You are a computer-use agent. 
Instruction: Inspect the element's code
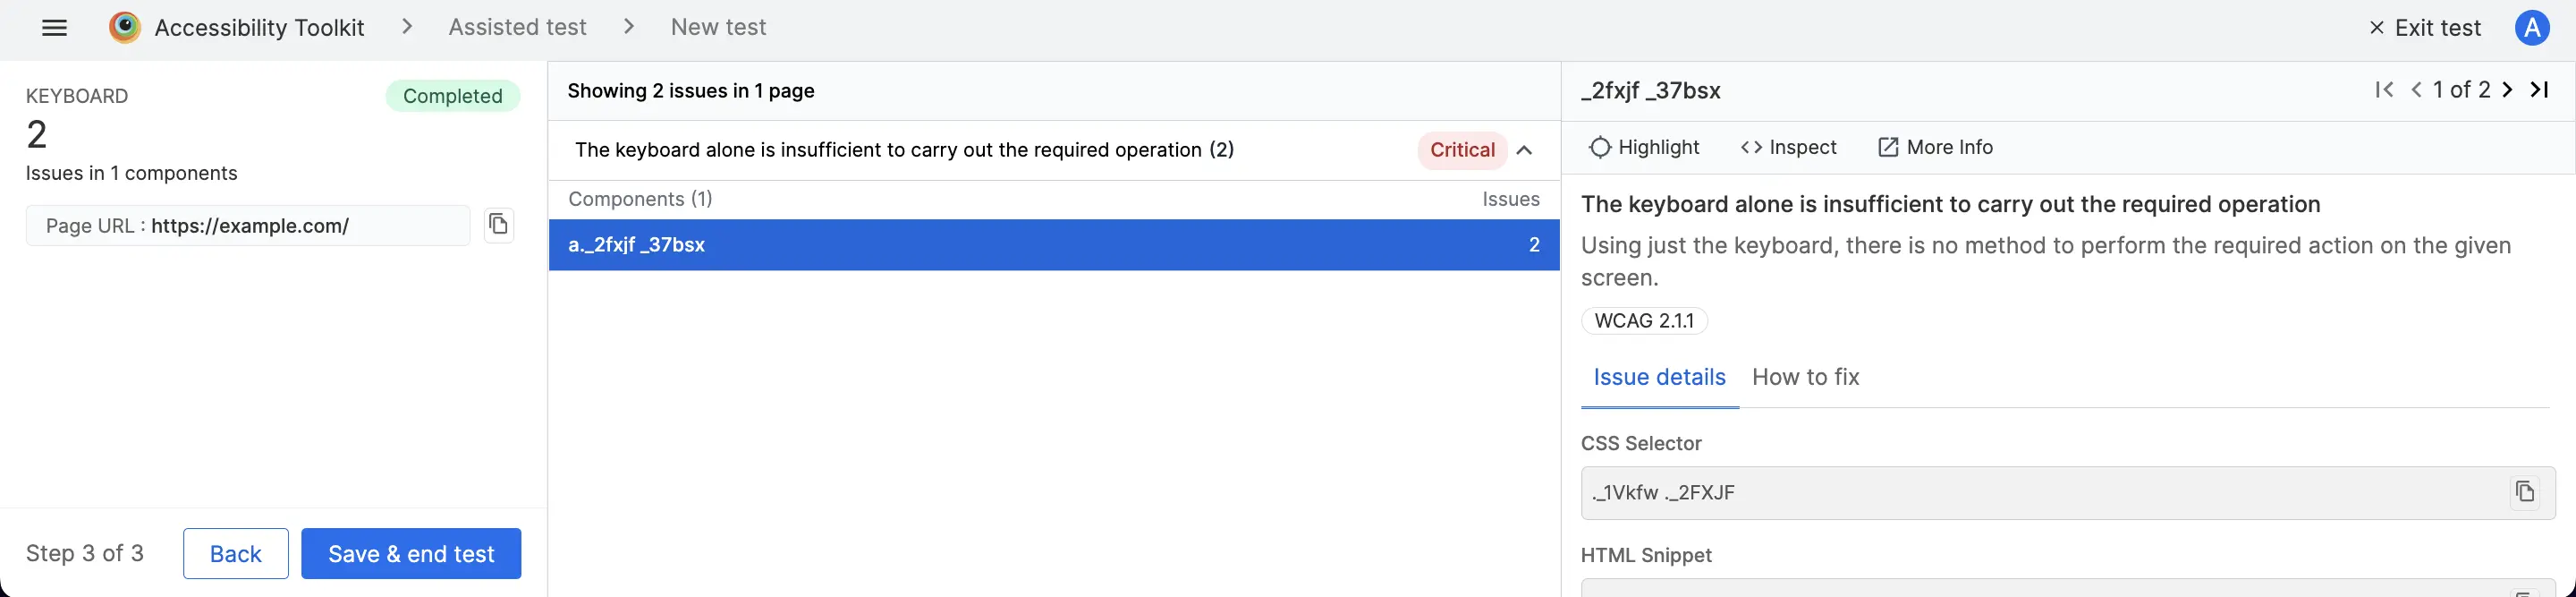tap(1788, 147)
